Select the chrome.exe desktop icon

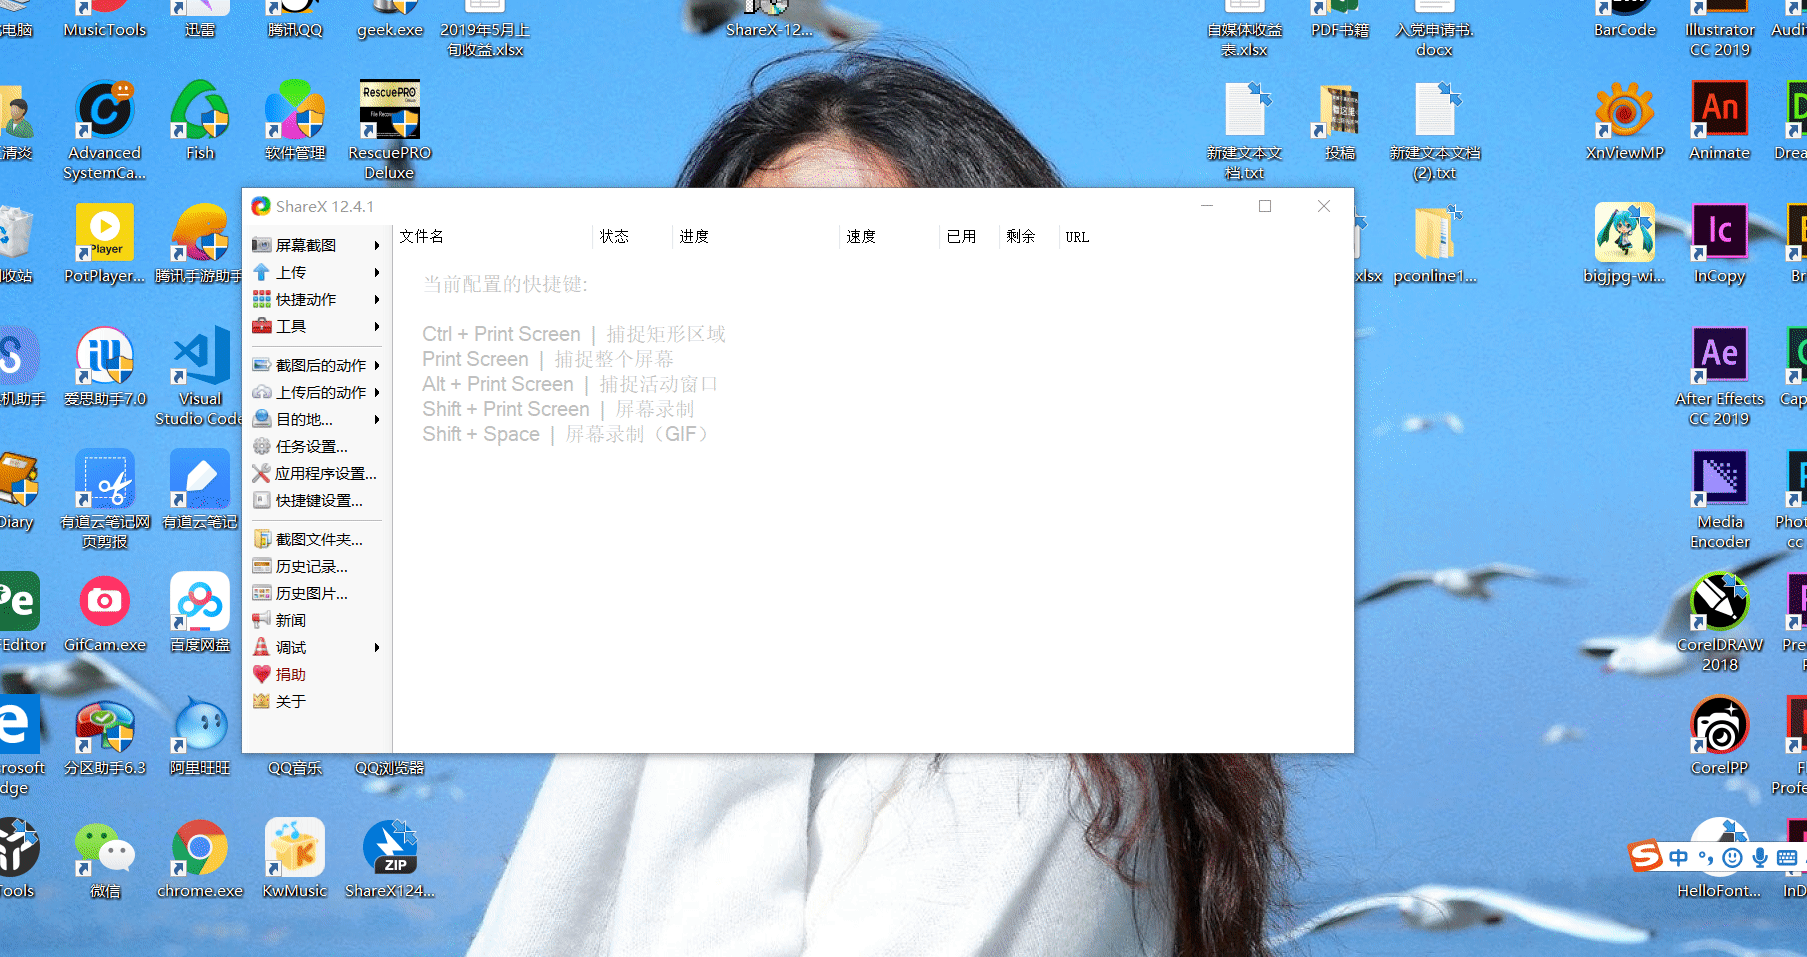click(x=200, y=848)
